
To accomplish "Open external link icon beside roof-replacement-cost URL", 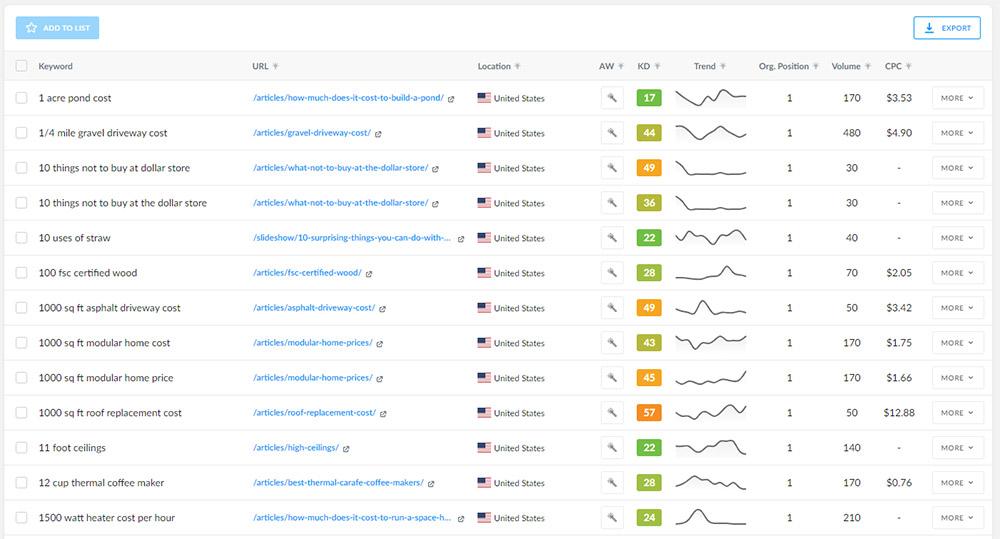I will [383, 413].
